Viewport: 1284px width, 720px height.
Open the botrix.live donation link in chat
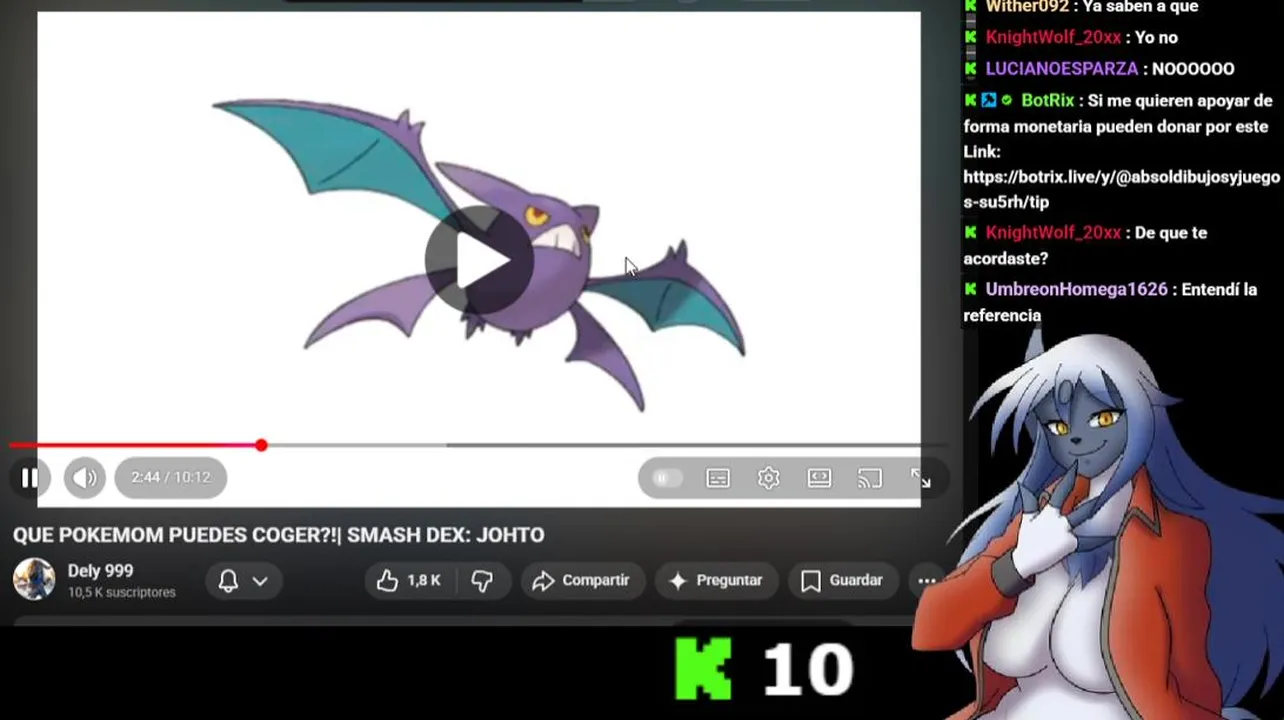[x=1121, y=189]
